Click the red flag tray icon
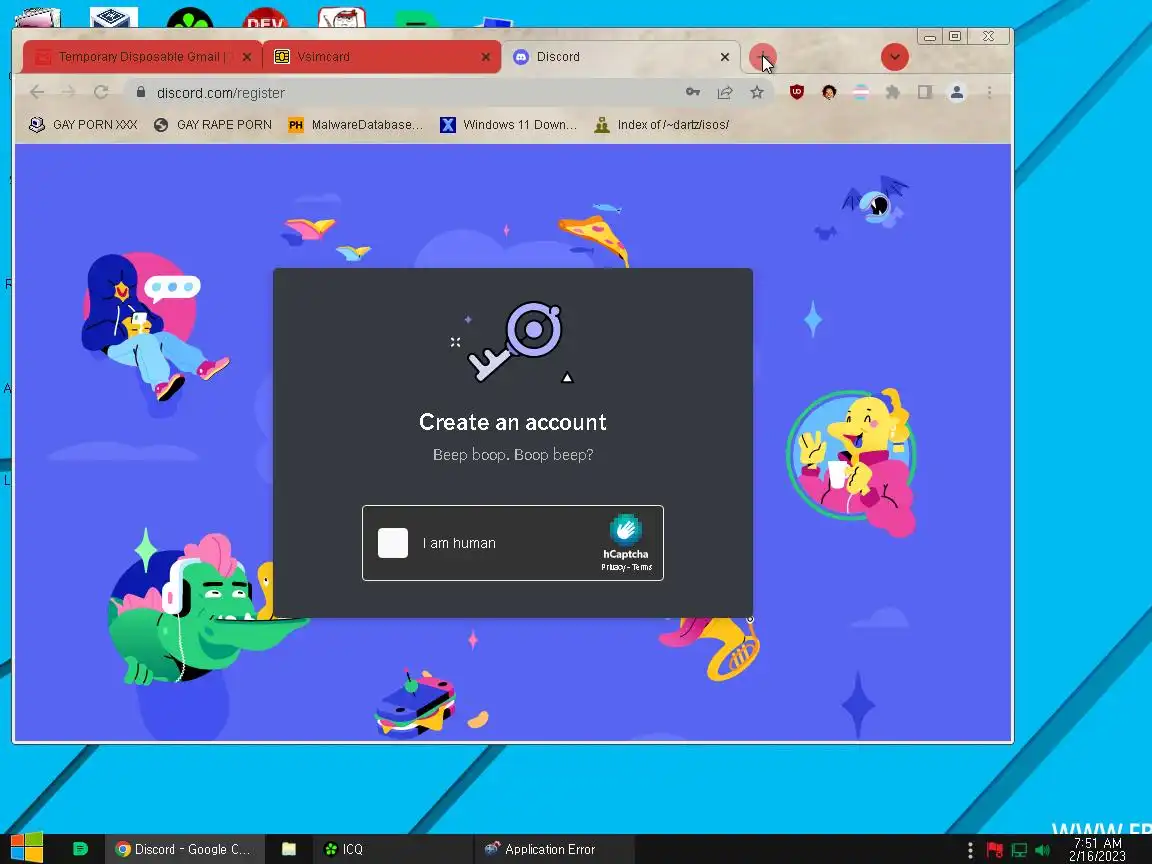Image resolution: width=1152 pixels, height=864 pixels. point(995,850)
